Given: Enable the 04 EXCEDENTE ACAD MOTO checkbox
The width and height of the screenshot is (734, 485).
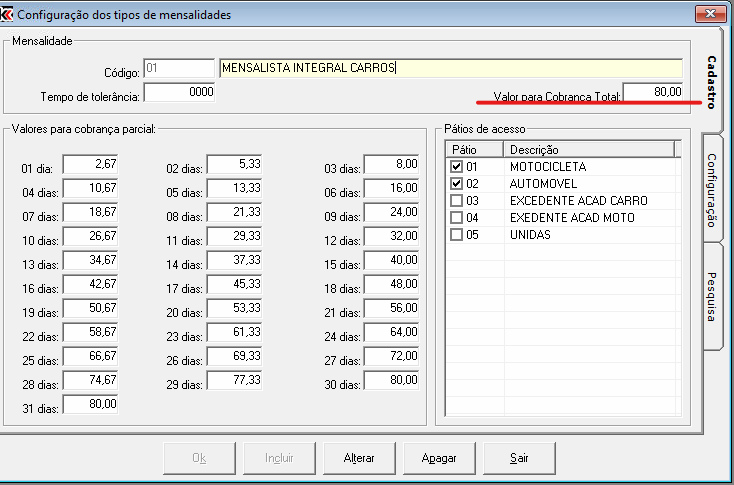Looking at the screenshot, I should (x=457, y=218).
